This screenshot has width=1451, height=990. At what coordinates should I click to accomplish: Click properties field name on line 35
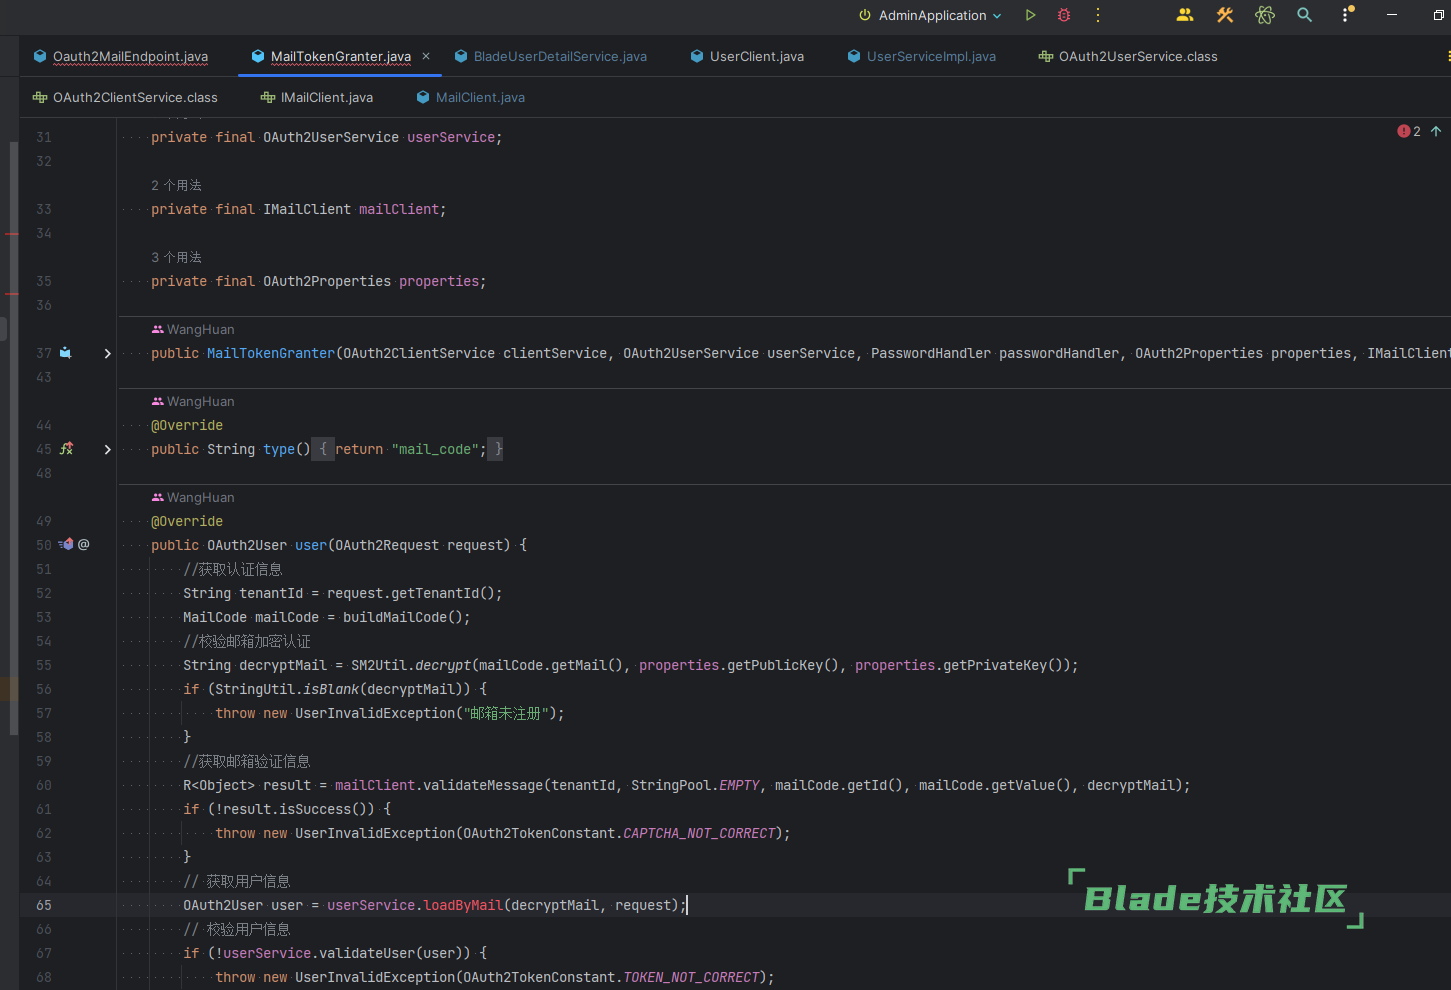(439, 281)
